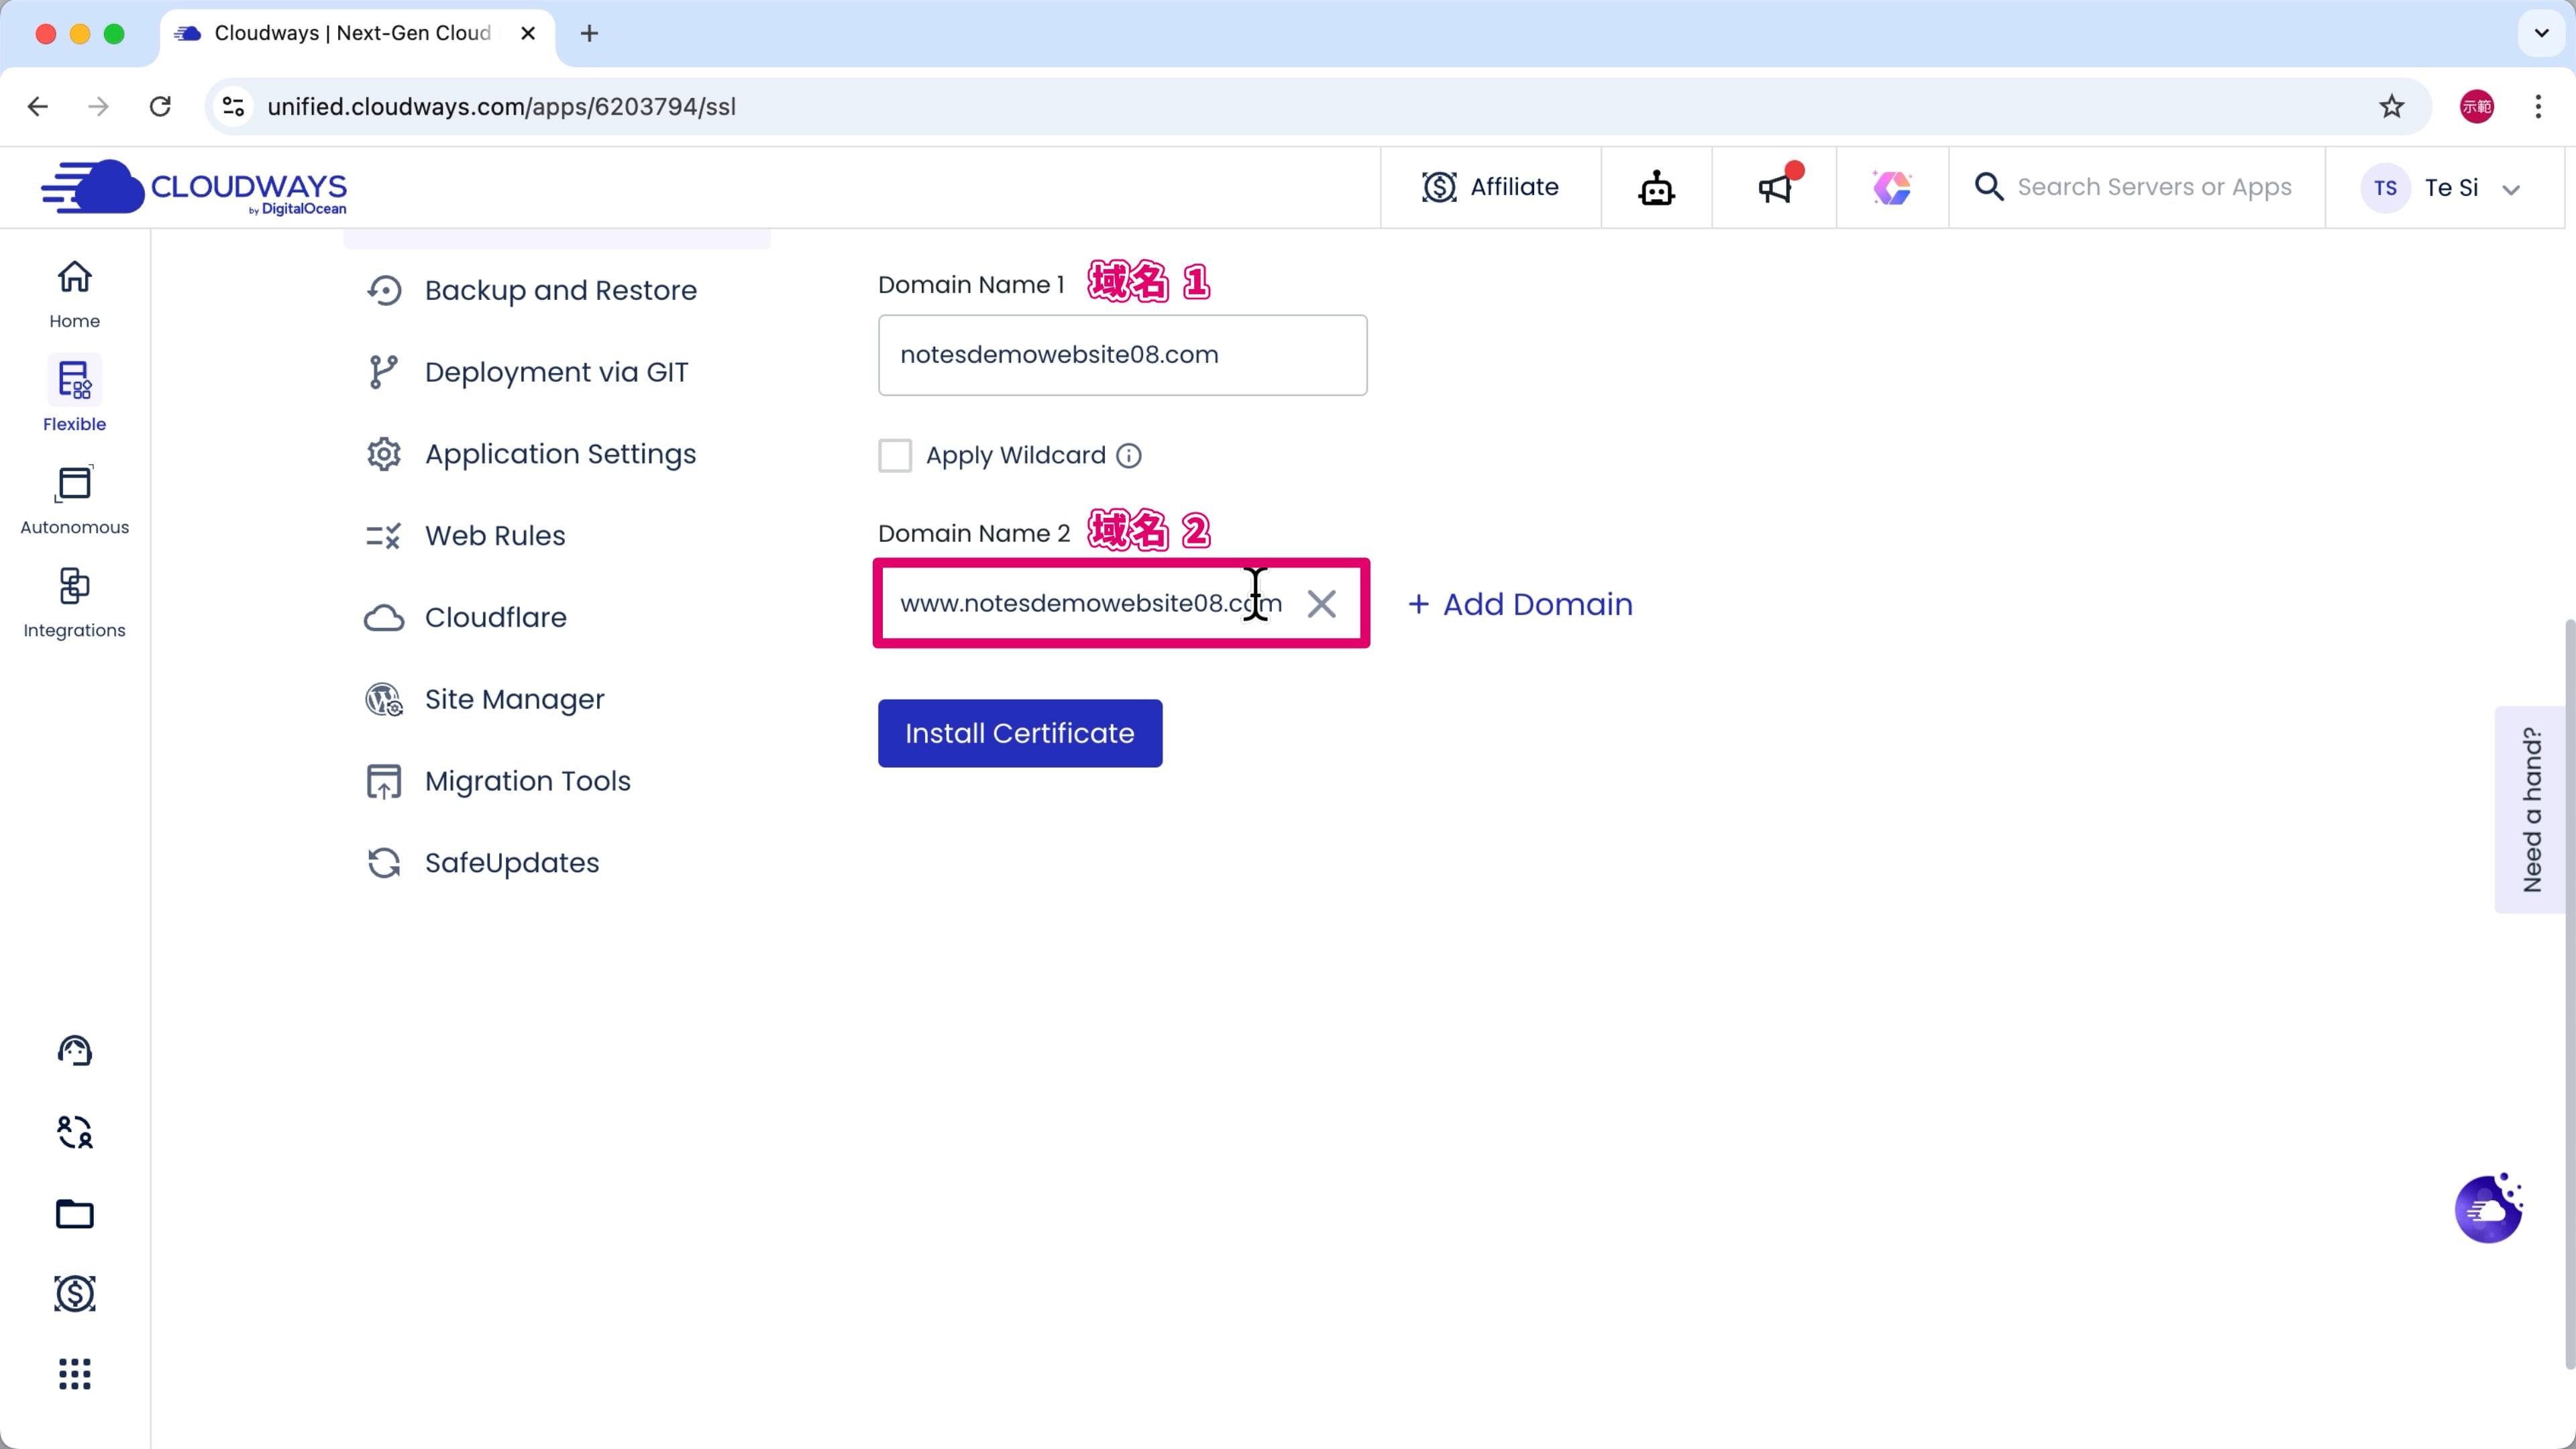Screen dimensions: 2576x1449
Task: Open the announcements megaphone icon
Action: [1774, 187]
